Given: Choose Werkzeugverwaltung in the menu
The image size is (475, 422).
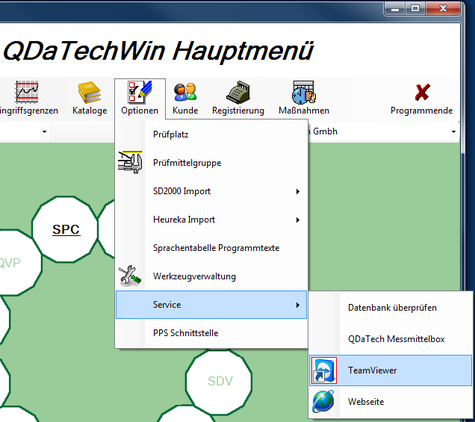Looking at the screenshot, I should coord(211,276).
